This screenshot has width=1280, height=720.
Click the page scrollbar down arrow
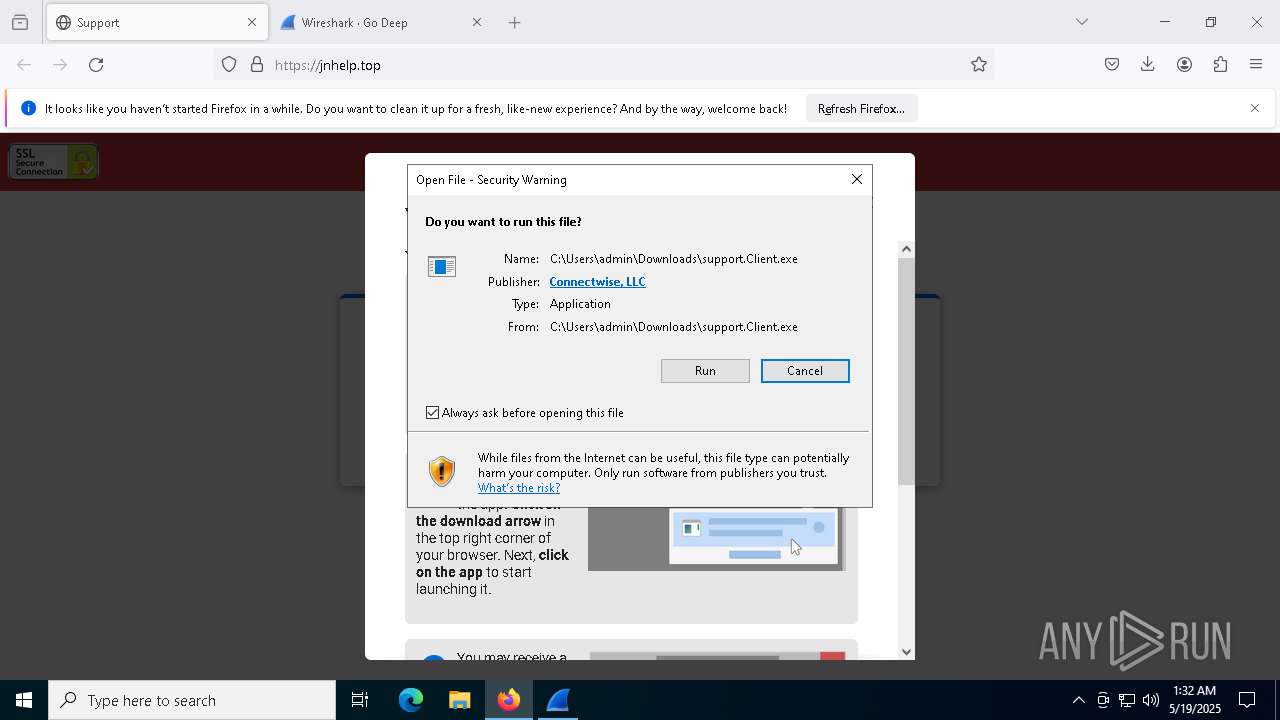point(906,652)
